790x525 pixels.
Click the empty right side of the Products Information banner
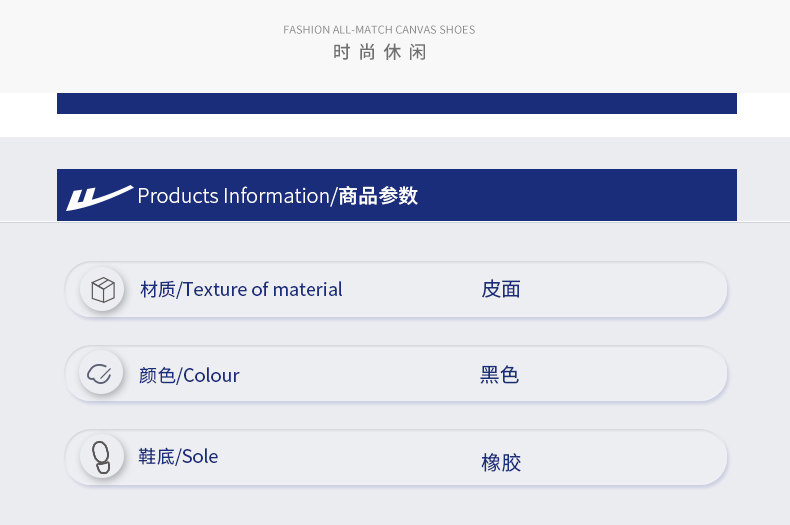(x=600, y=195)
